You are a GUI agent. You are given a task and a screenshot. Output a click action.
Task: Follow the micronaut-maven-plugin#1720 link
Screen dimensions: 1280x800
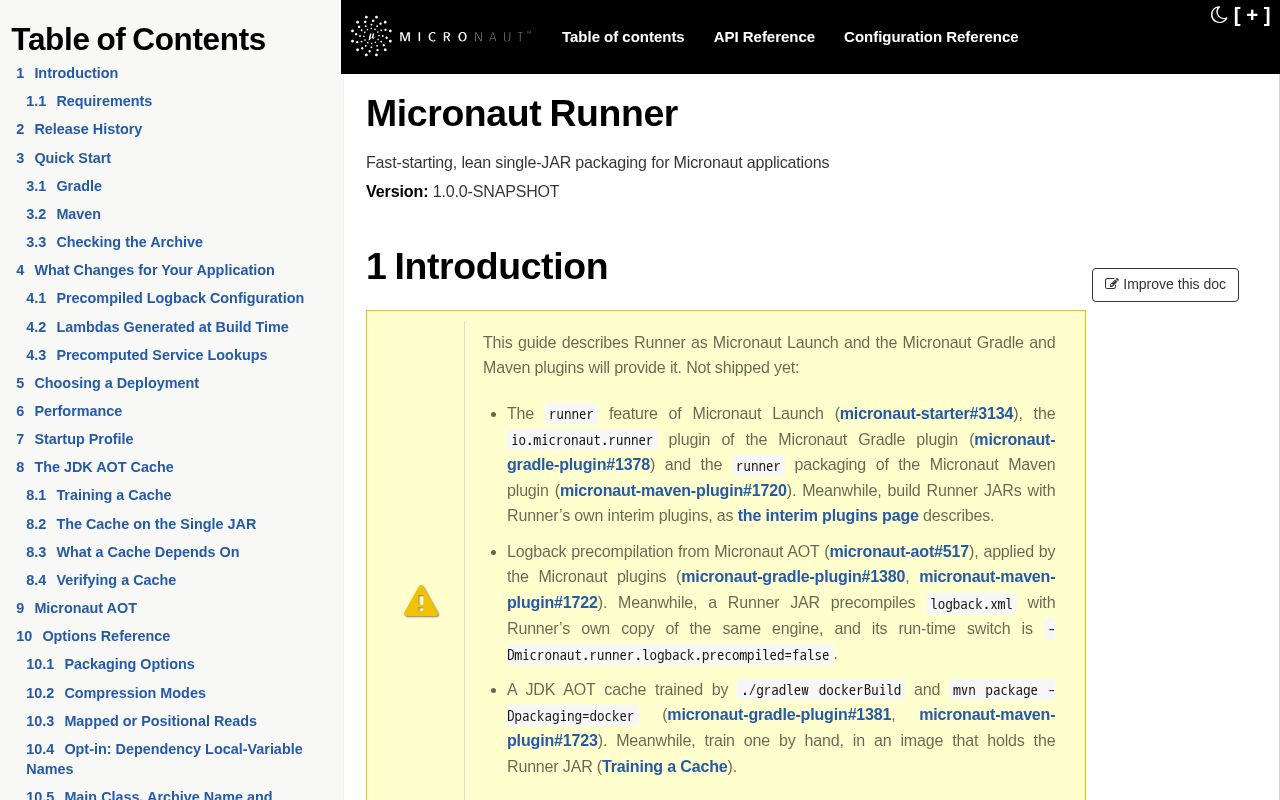coord(673,490)
